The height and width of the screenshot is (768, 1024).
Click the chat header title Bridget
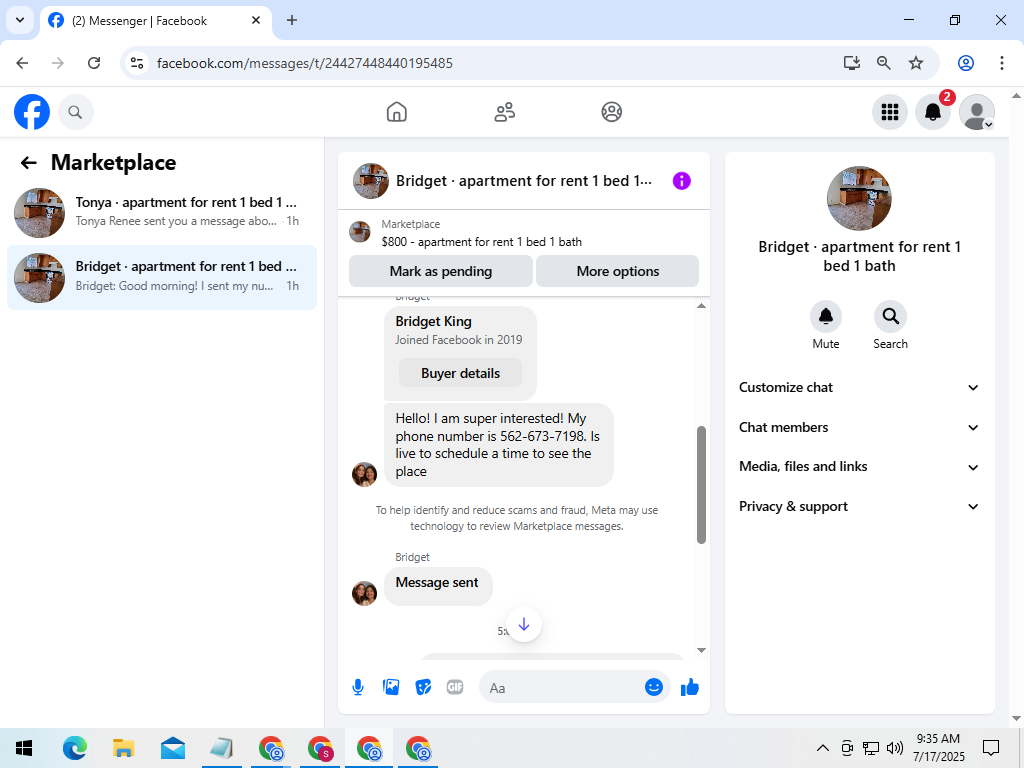[524, 181]
